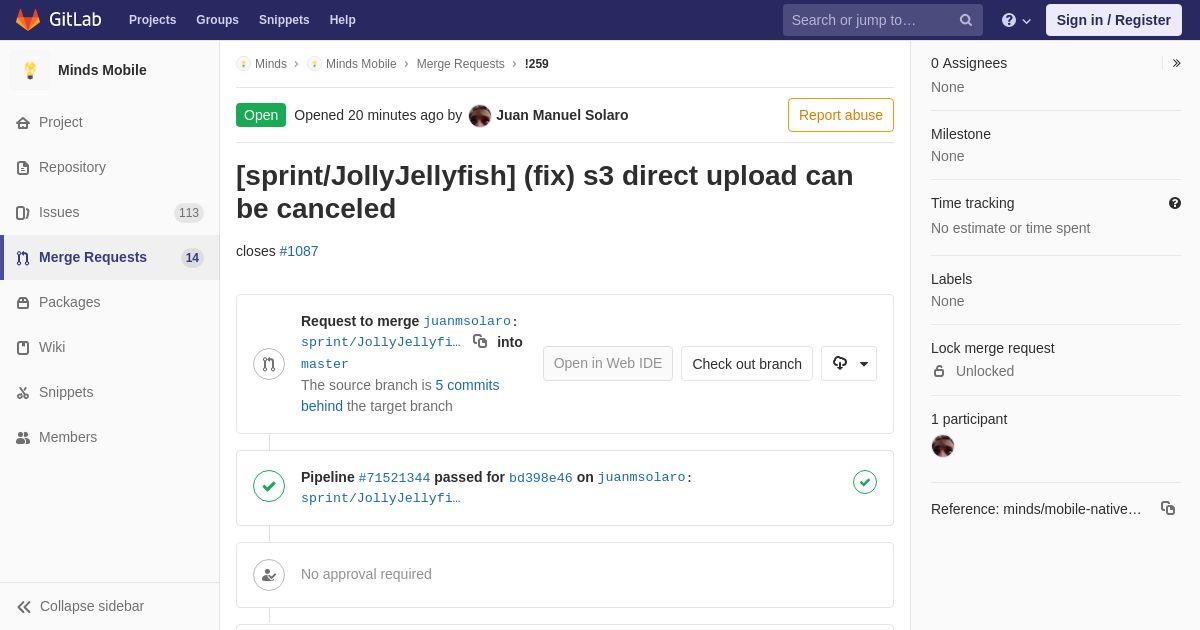Click the Open in Web IDE button

[608, 364]
